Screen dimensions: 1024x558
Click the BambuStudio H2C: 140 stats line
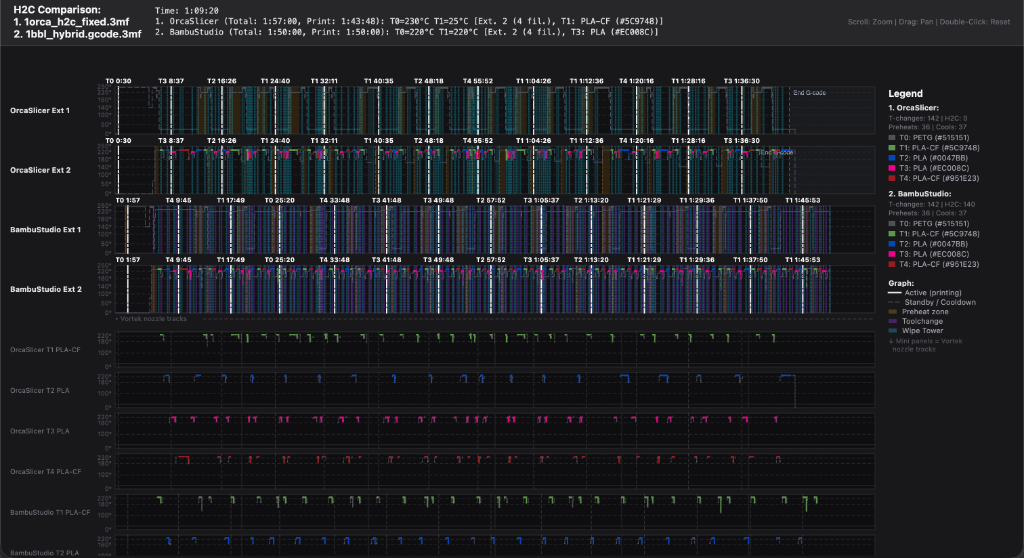932,205
